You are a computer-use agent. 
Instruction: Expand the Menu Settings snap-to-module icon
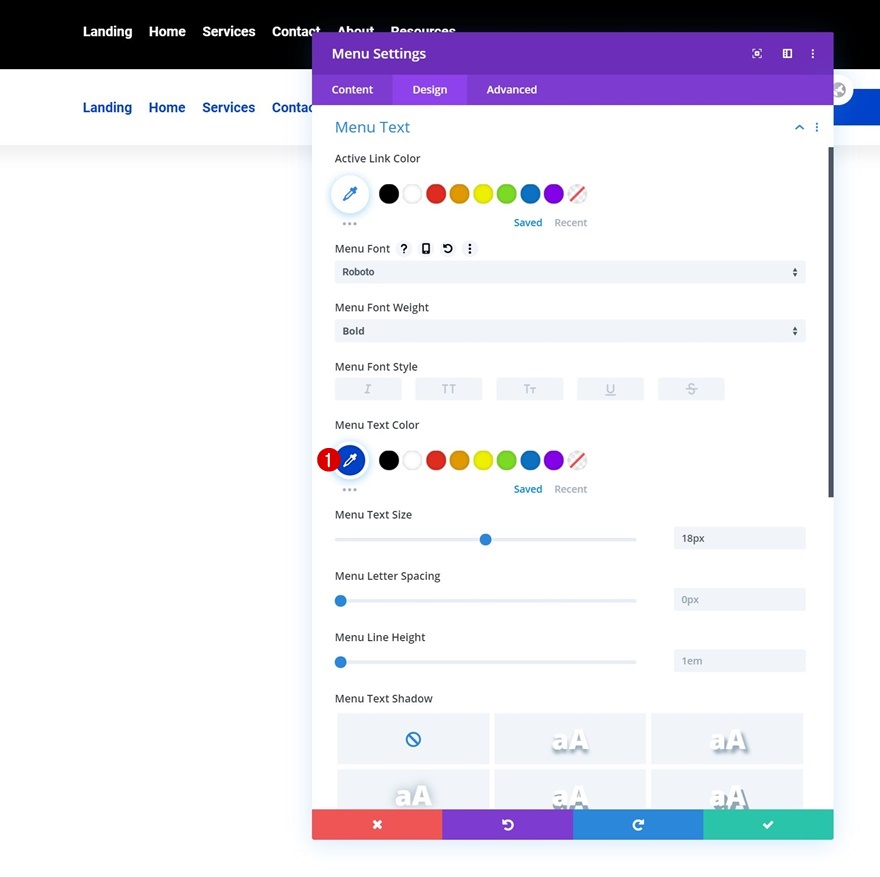pos(757,53)
